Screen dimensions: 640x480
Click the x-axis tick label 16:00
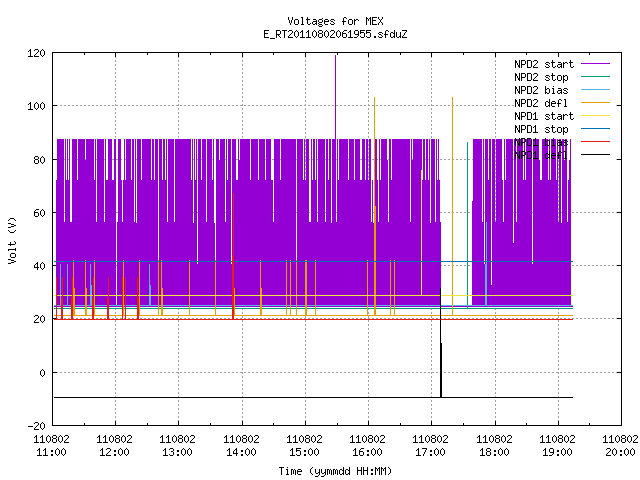(367, 453)
